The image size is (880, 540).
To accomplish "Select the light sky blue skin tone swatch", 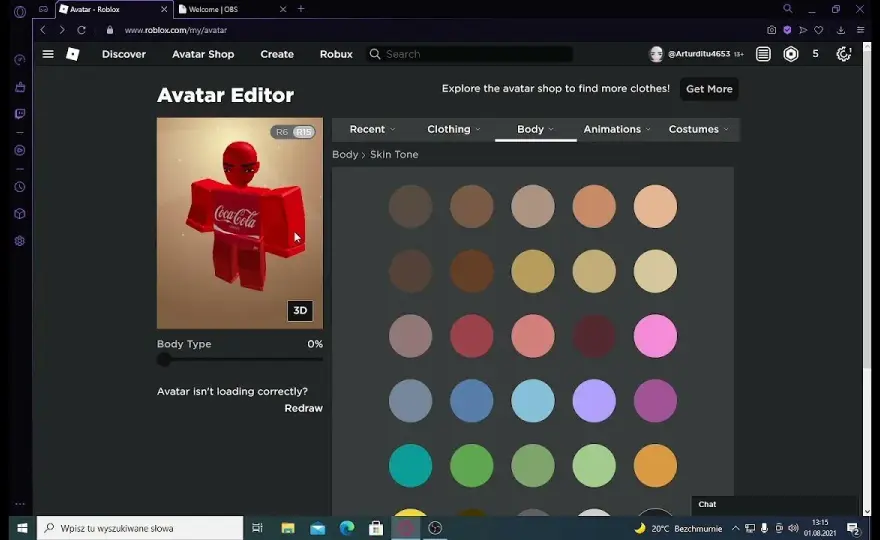I will tap(533, 401).
